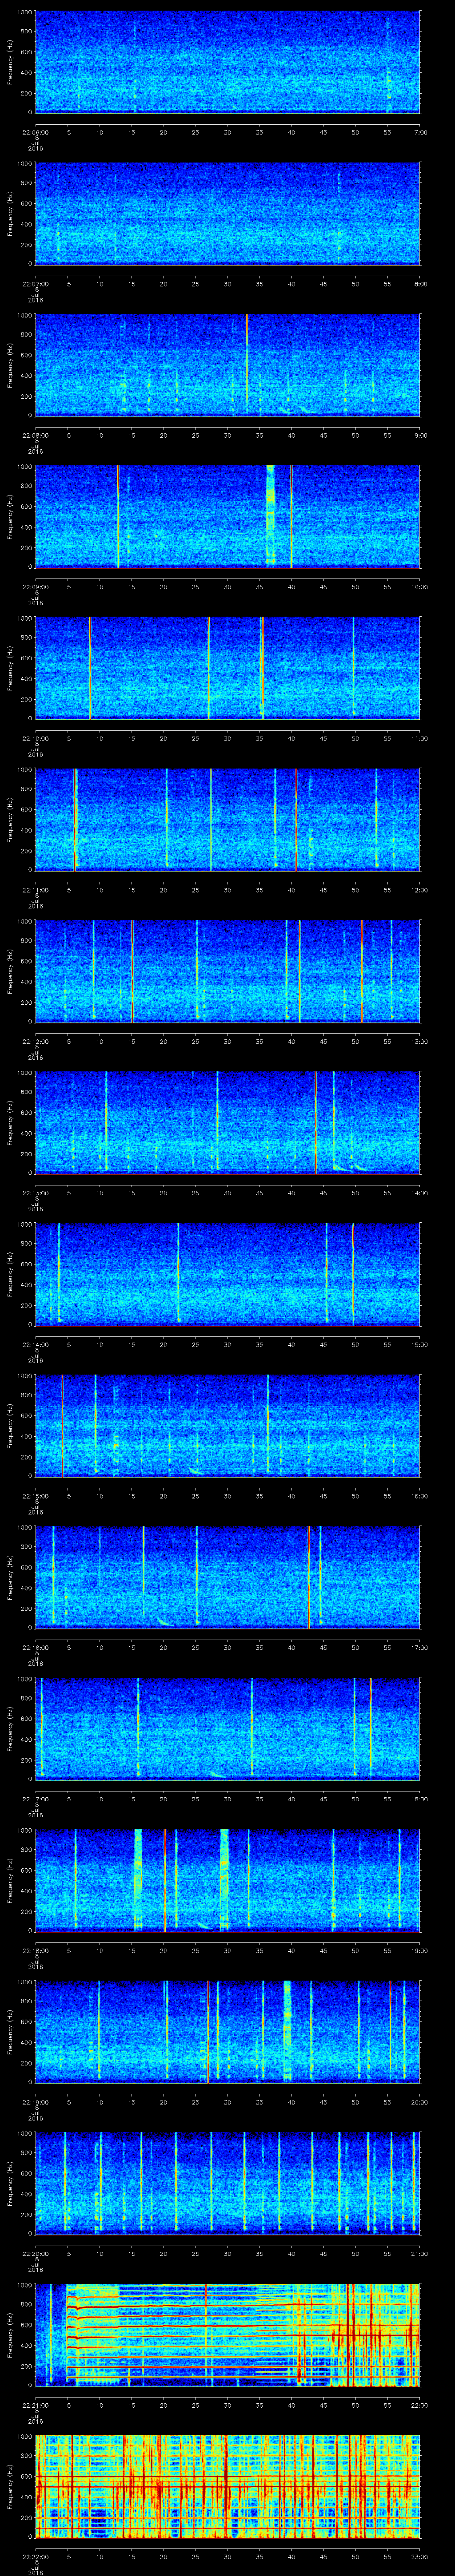This screenshot has height=2576, width=455.
Task: Click the 22:22:00 start time label
Action: pyautogui.click(x=35, y=2556)
